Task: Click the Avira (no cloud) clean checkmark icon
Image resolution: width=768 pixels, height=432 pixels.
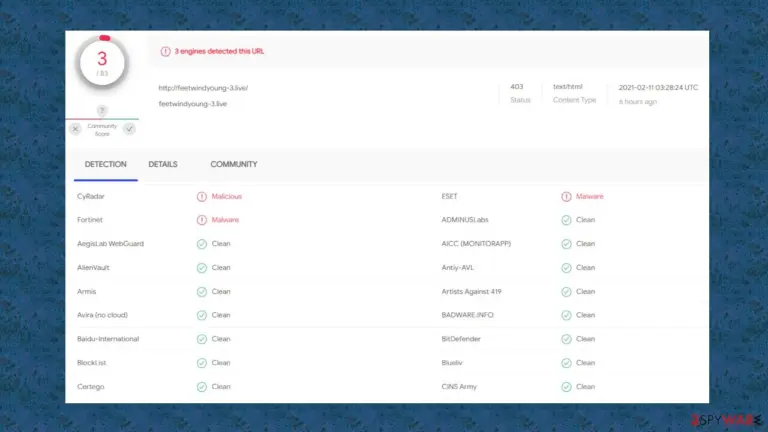Action: pos(202,315)
